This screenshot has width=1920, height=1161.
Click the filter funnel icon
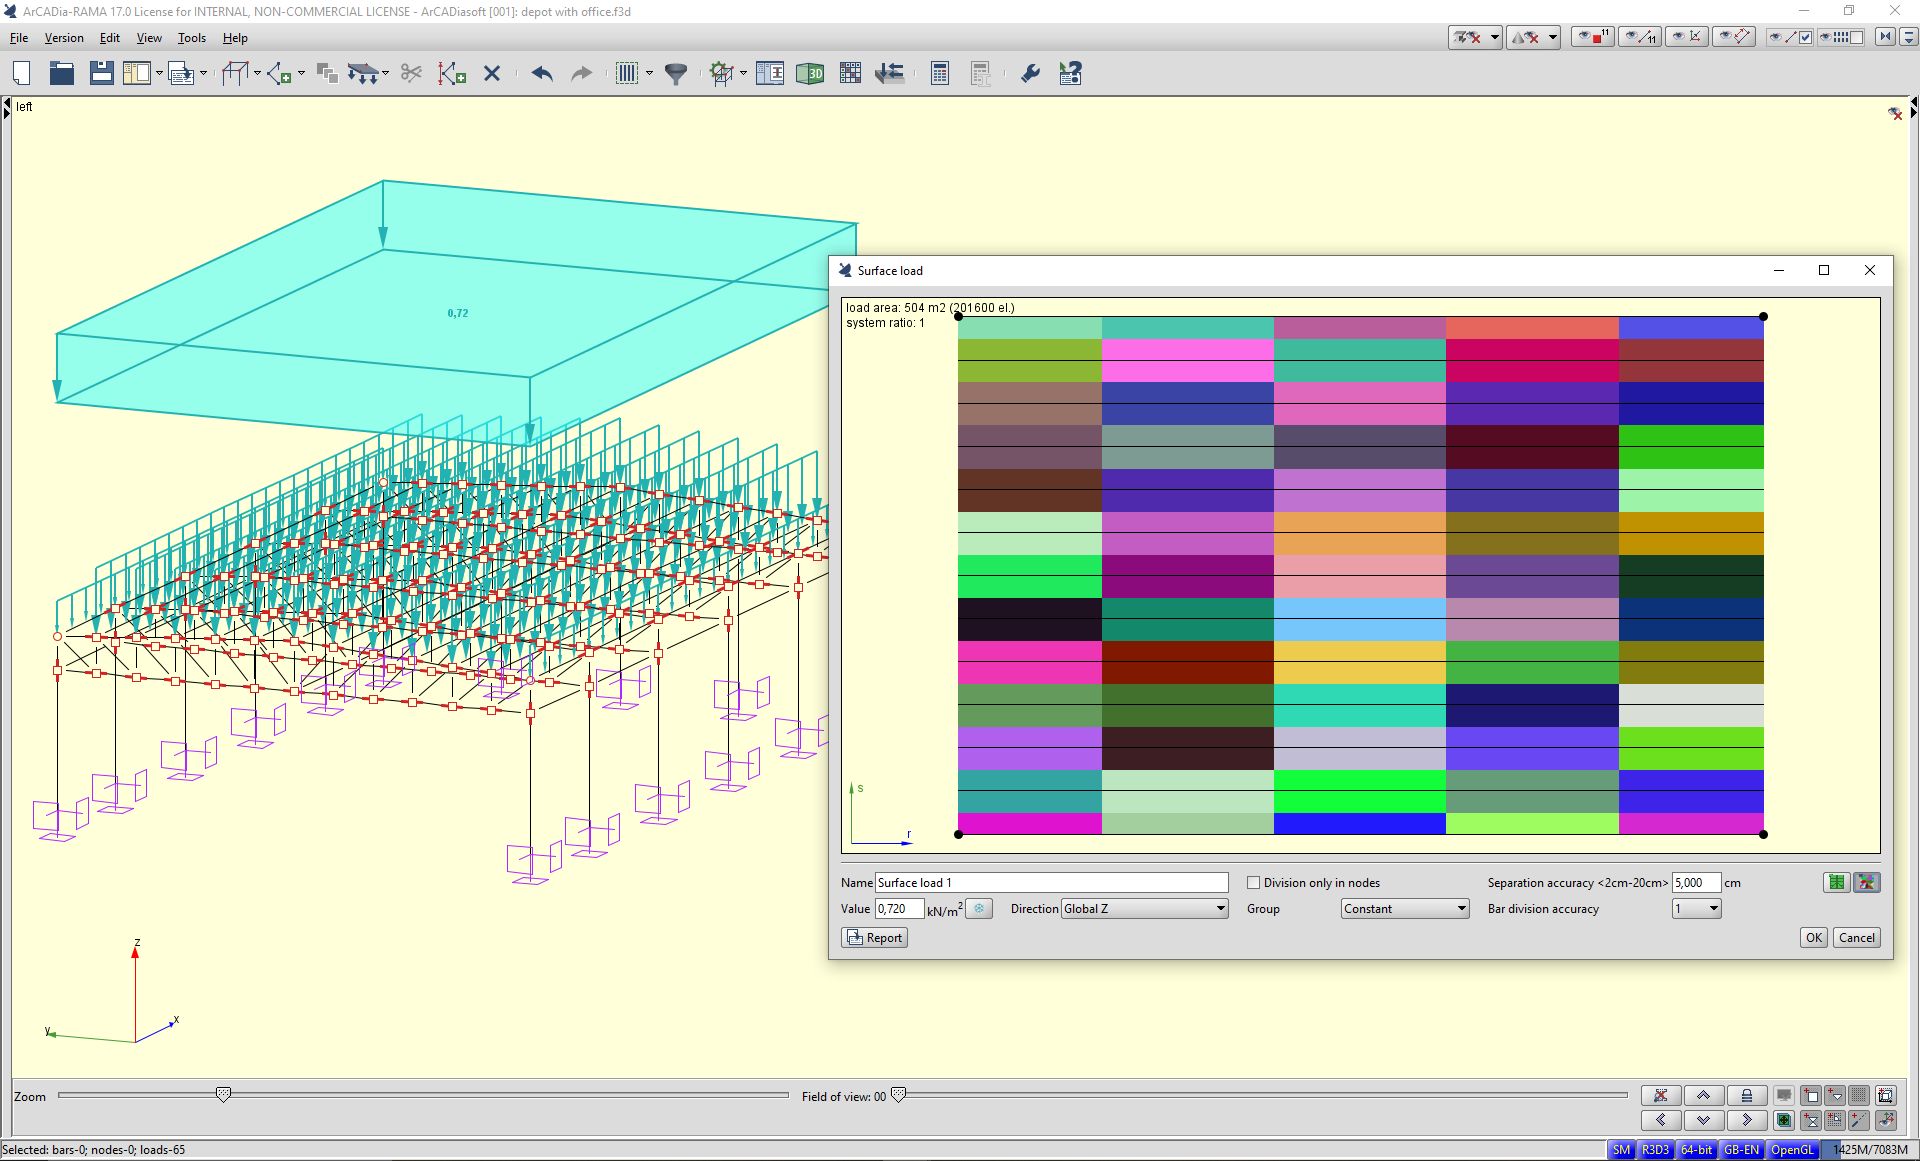[676, 73]
